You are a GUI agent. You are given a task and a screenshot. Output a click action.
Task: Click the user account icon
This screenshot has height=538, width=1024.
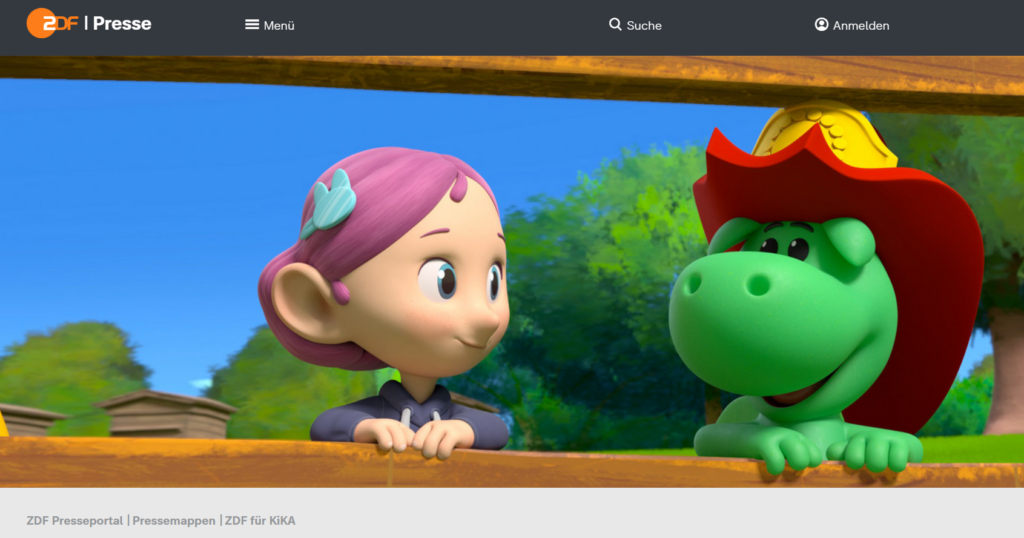(x=822, y=25)
